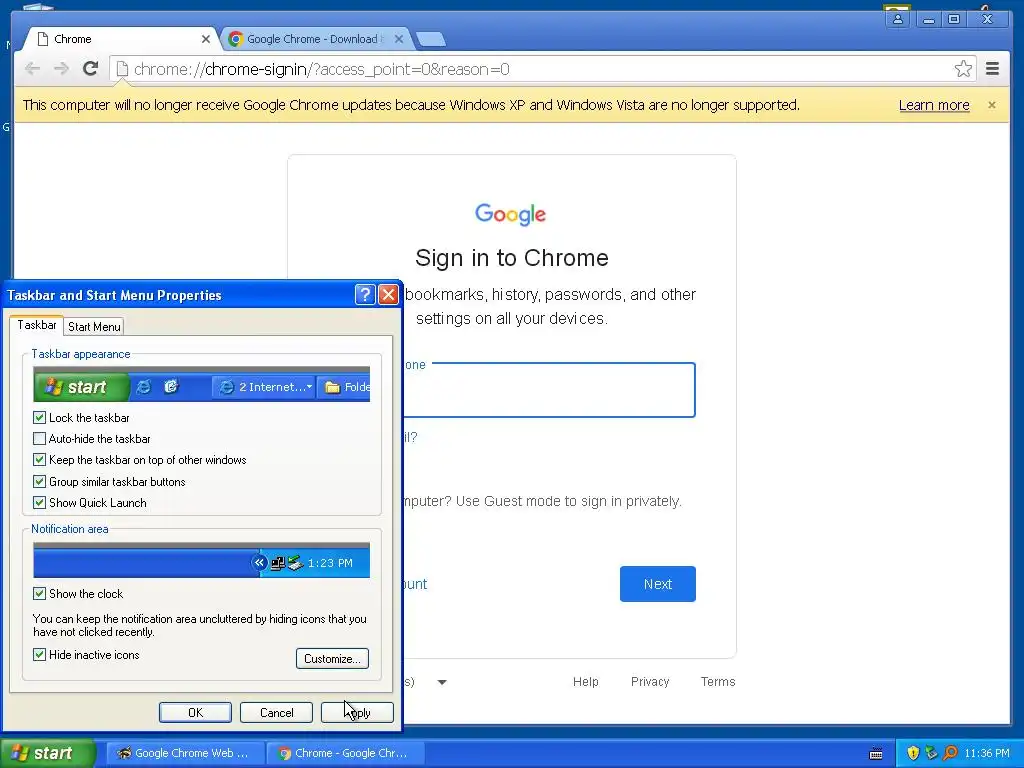Image resolution: width=1024 pixels, height=768 pixels.
Task: Click Chrome's forward arrow button
Action: (x=61, y=69)
